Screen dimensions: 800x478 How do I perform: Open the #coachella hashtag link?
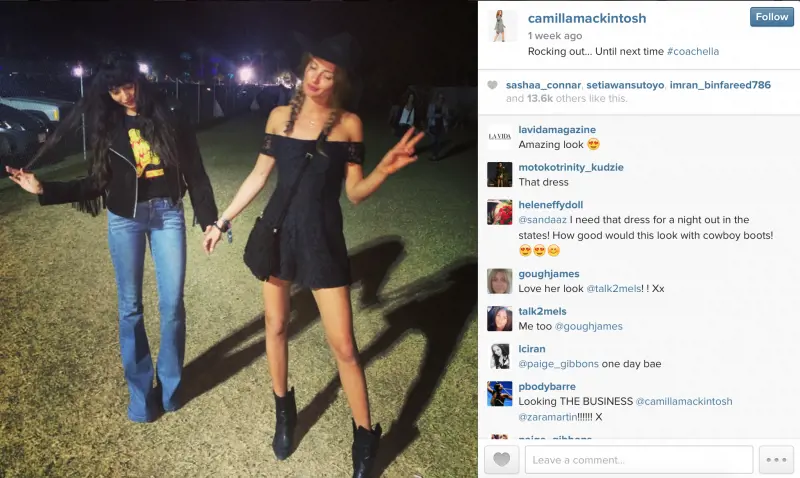coord(693,52)
